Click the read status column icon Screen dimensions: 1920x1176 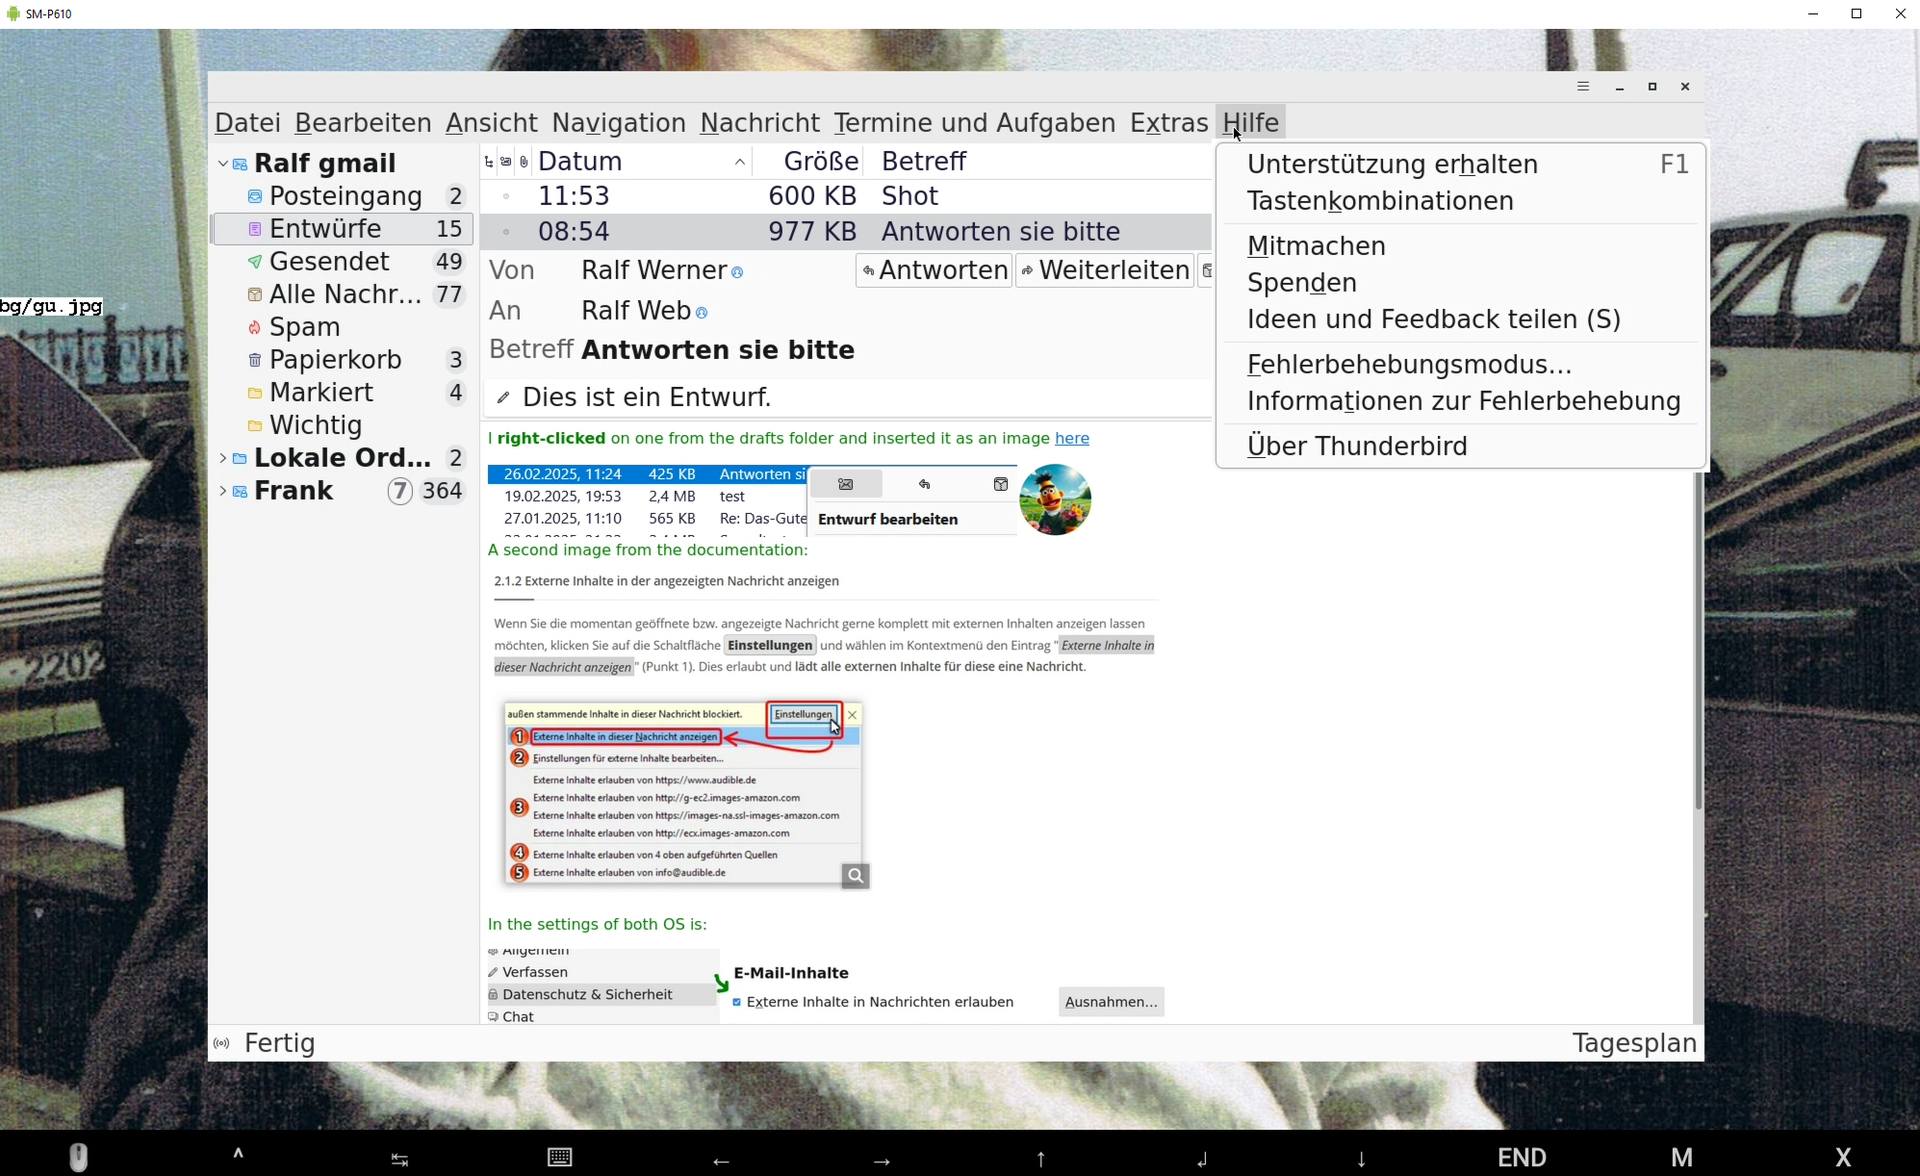coord(506,162)
